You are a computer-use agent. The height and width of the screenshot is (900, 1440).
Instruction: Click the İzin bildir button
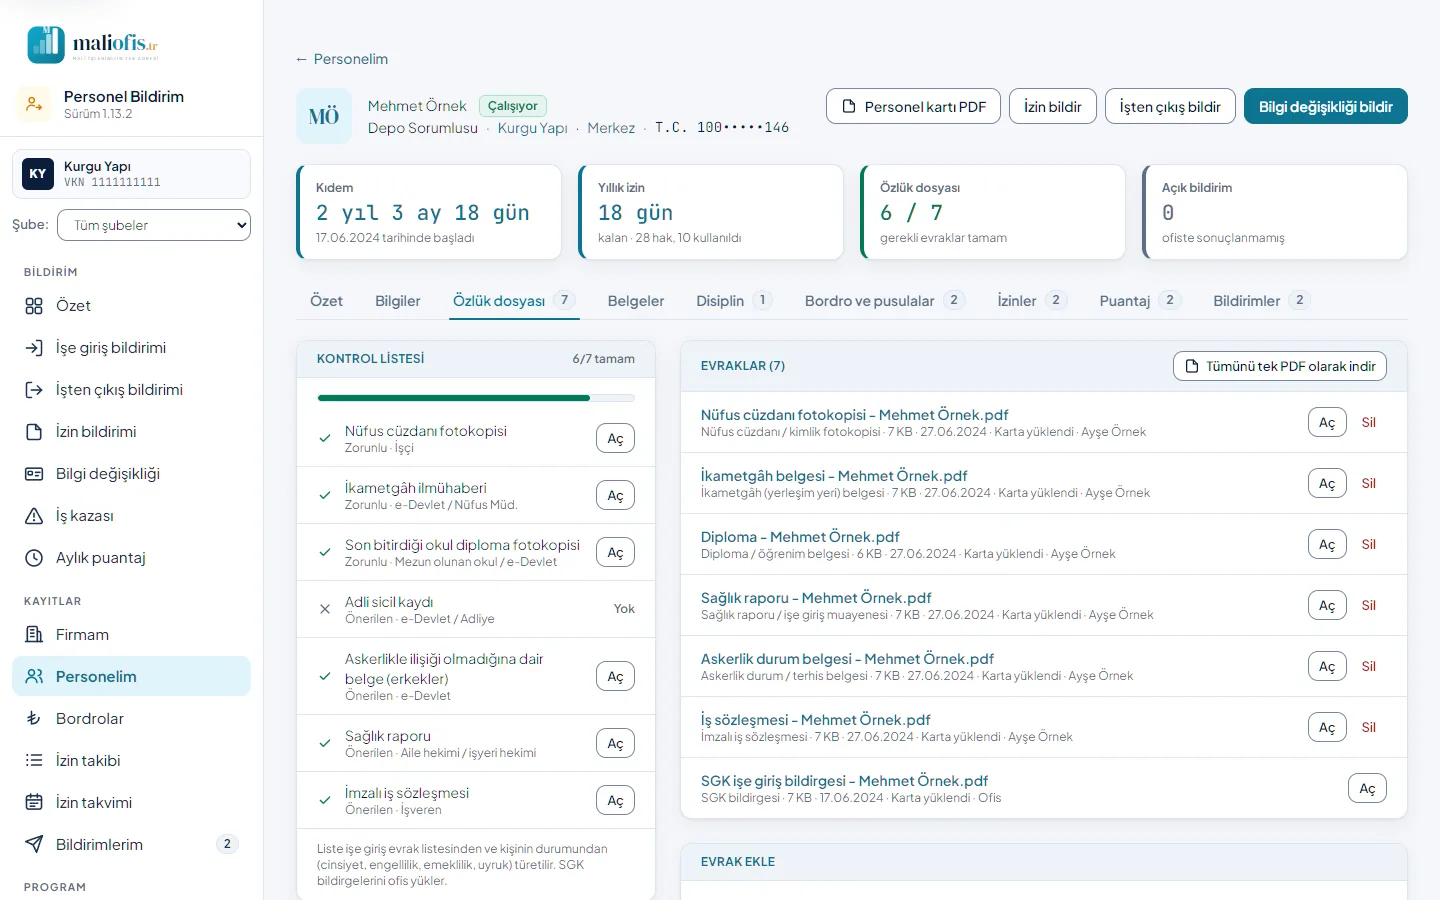1053,107
